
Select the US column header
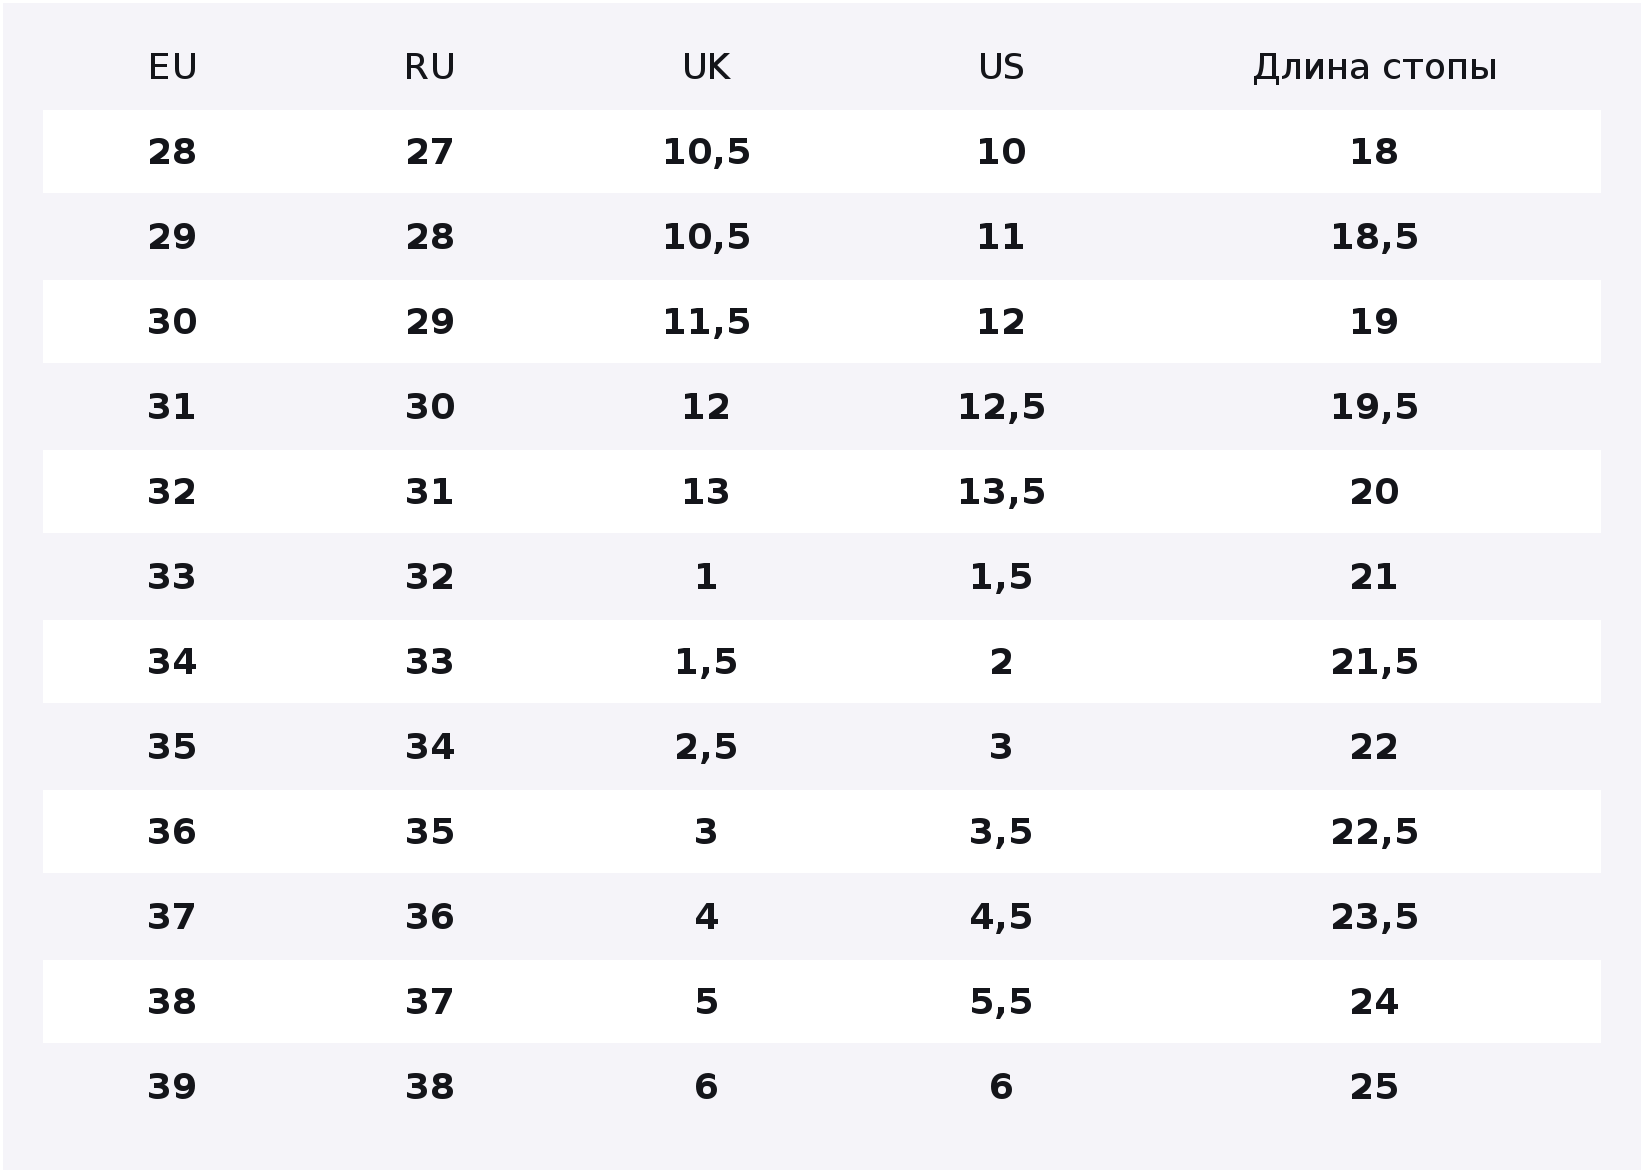click(1001, 67)
